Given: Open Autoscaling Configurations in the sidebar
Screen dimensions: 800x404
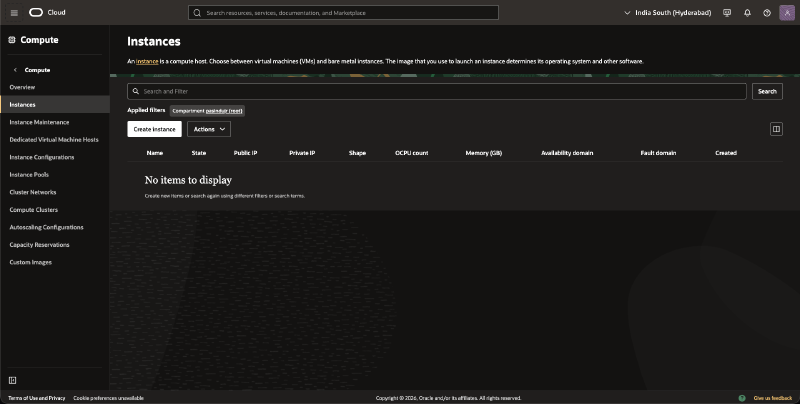Looking at the screenshot, I should (46, 227).
